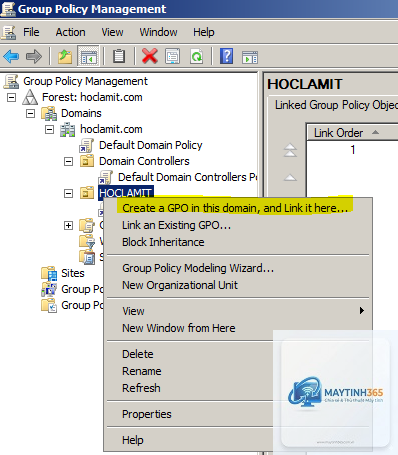The height and width of the screenshot is (455, 398).
Task: Collapse the HOCLAMIT OU node
Action: click(x=68, y=193)
